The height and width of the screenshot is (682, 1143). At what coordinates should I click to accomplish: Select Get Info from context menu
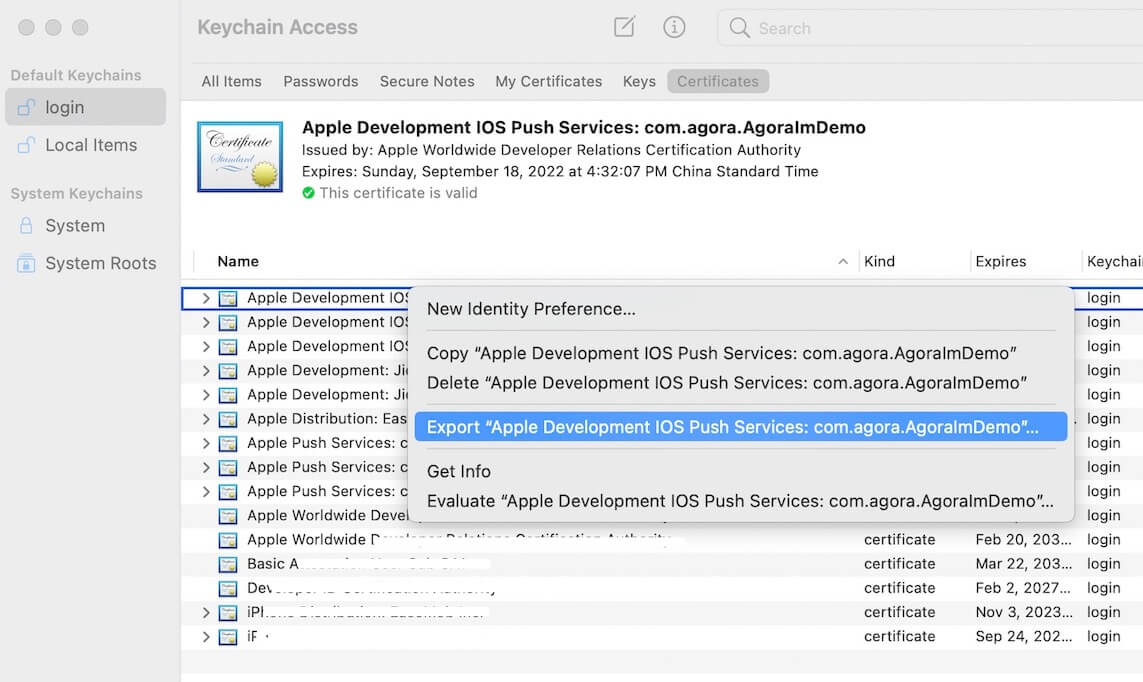(459, 471)
